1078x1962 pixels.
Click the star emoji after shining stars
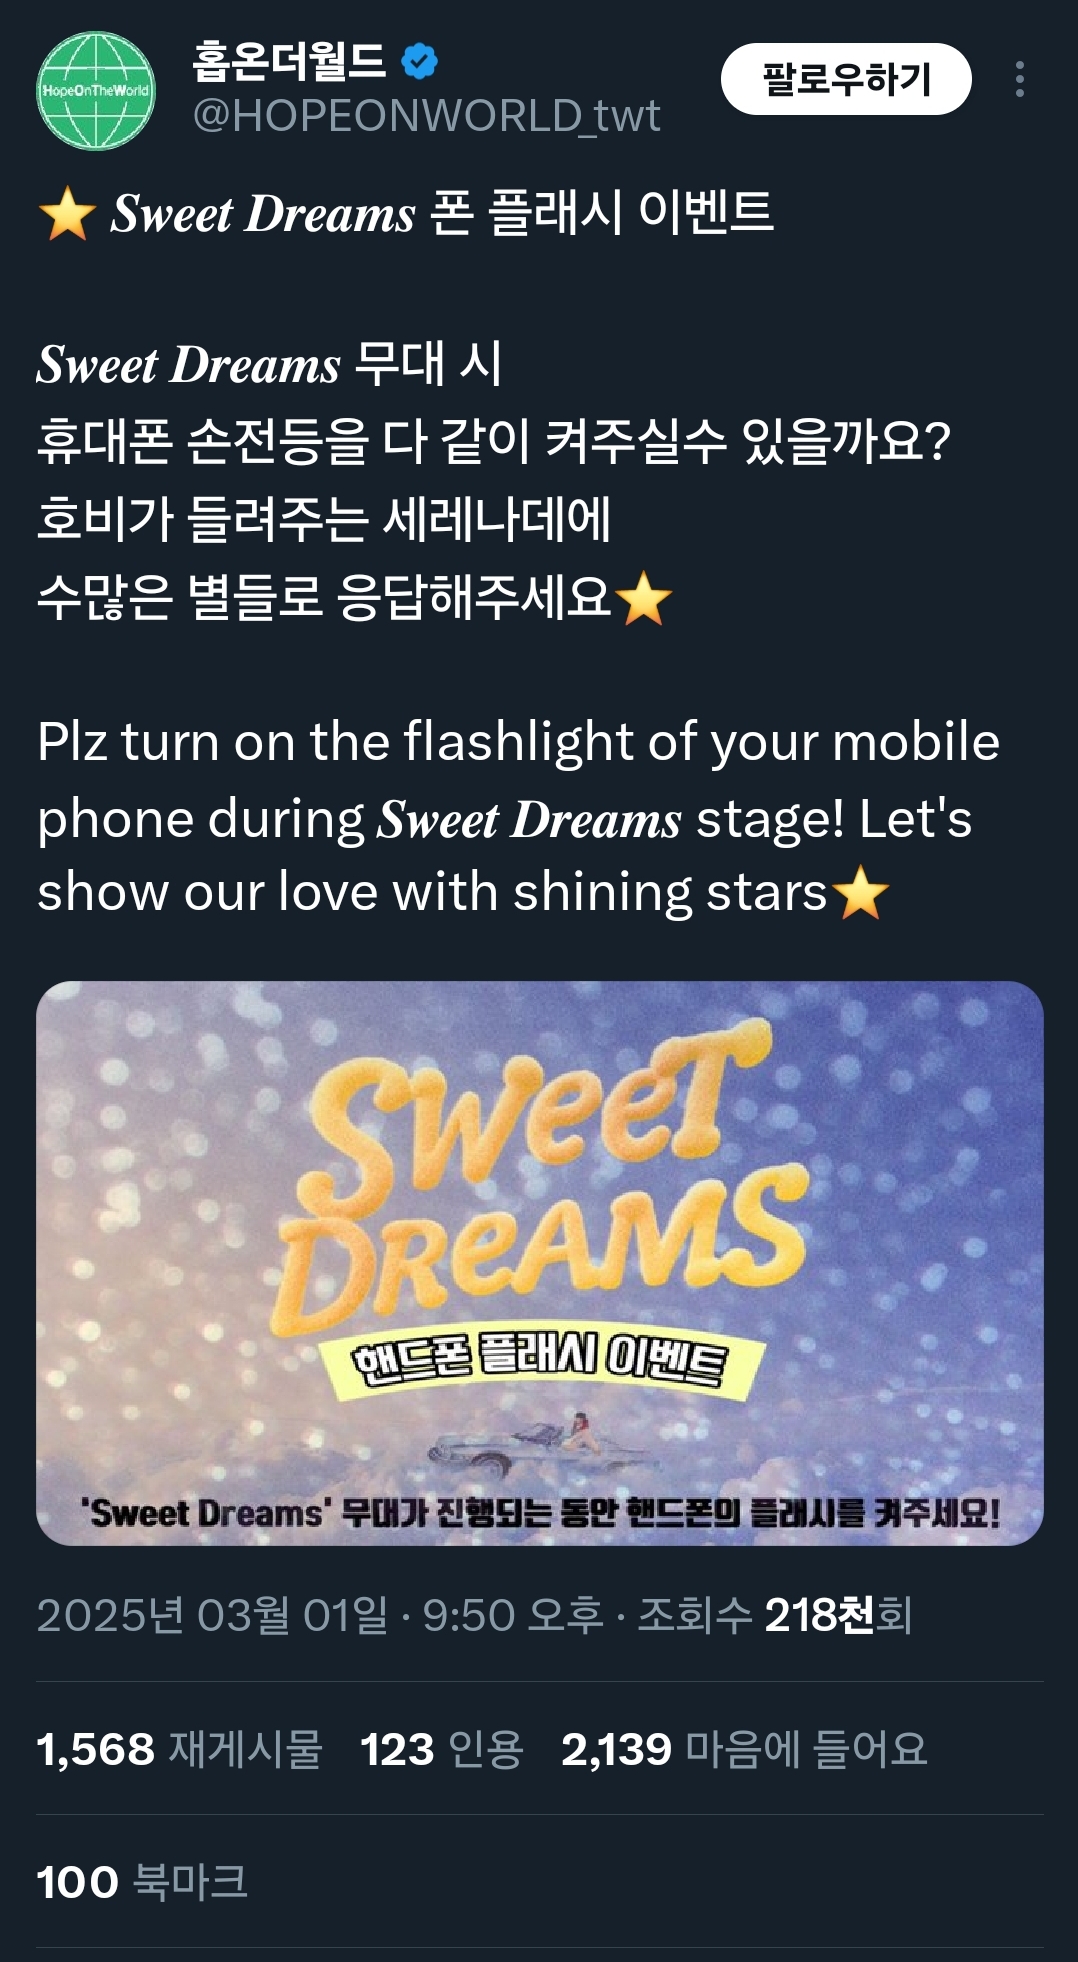pyautogui.click(x=861, y=892)
